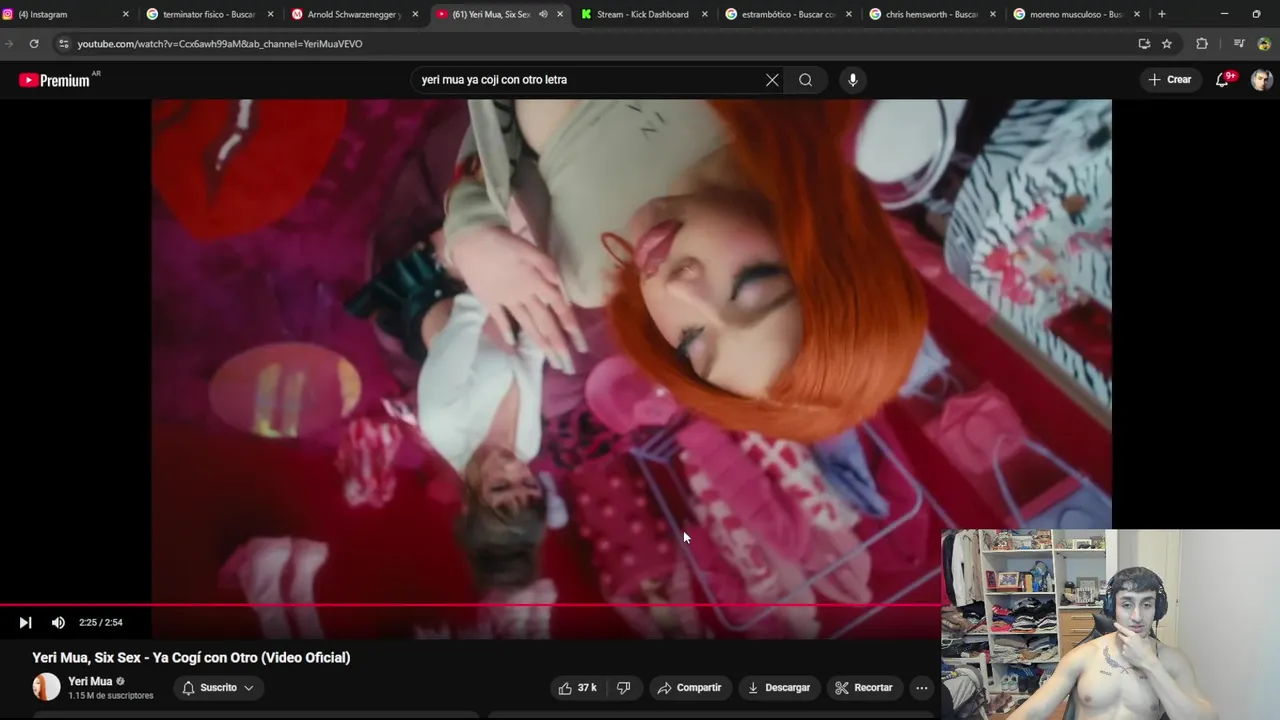Click the video title text
Image resolution: width=1280 pixels, height=720 pixels.
(x=191, y=657)
